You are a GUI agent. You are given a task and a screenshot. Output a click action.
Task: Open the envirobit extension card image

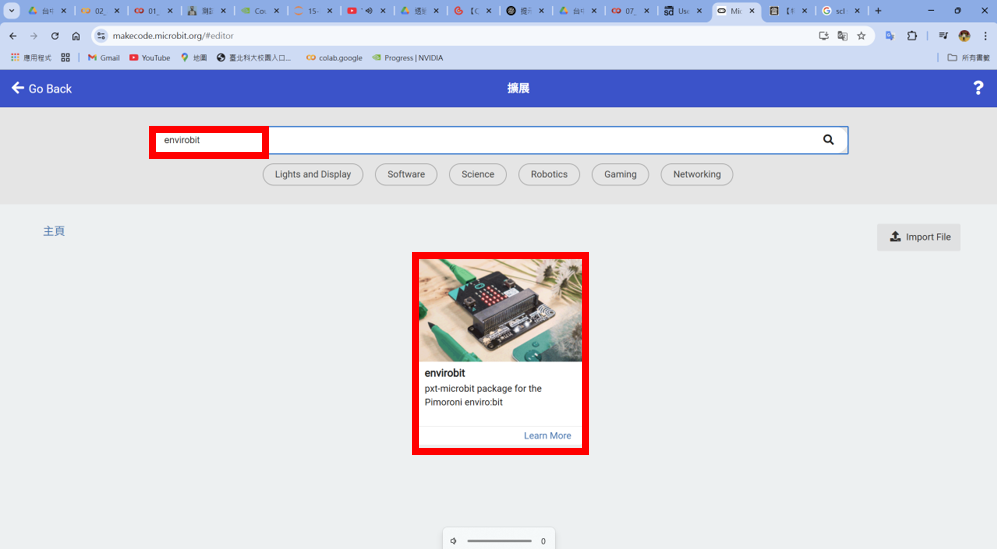tap(500, 310)
